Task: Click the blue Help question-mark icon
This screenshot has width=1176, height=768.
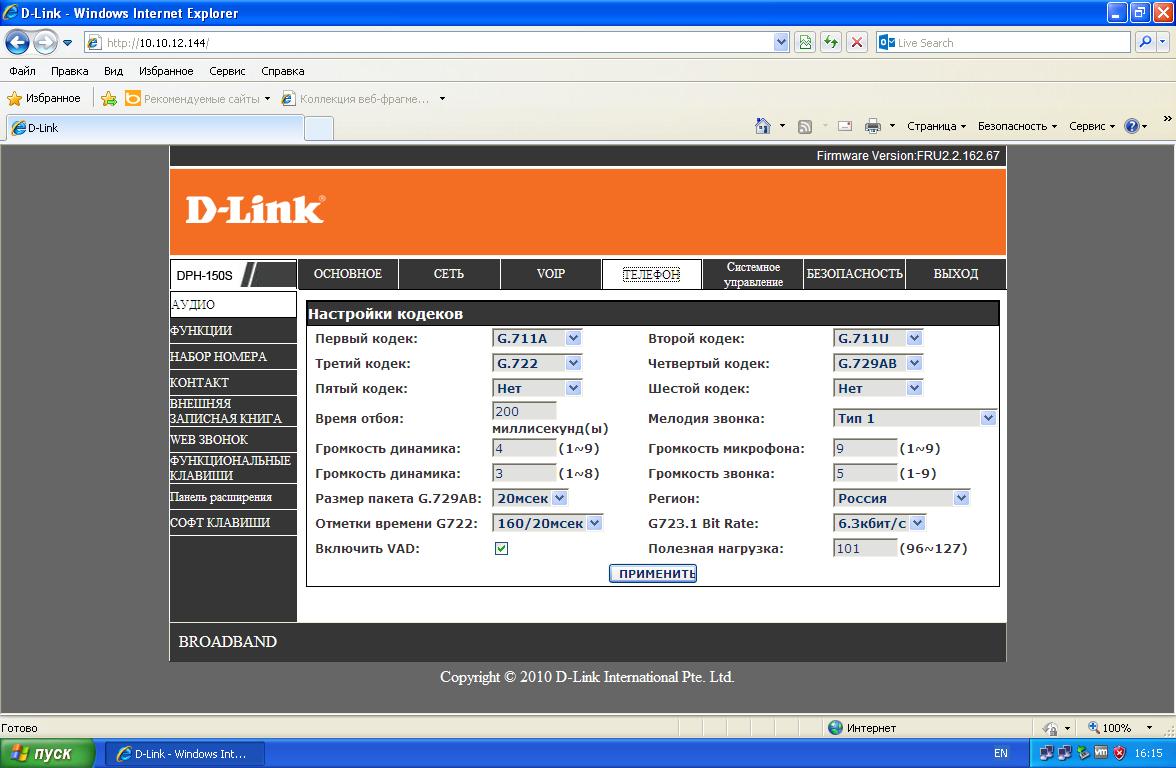Action: (x=1131, y=126)
